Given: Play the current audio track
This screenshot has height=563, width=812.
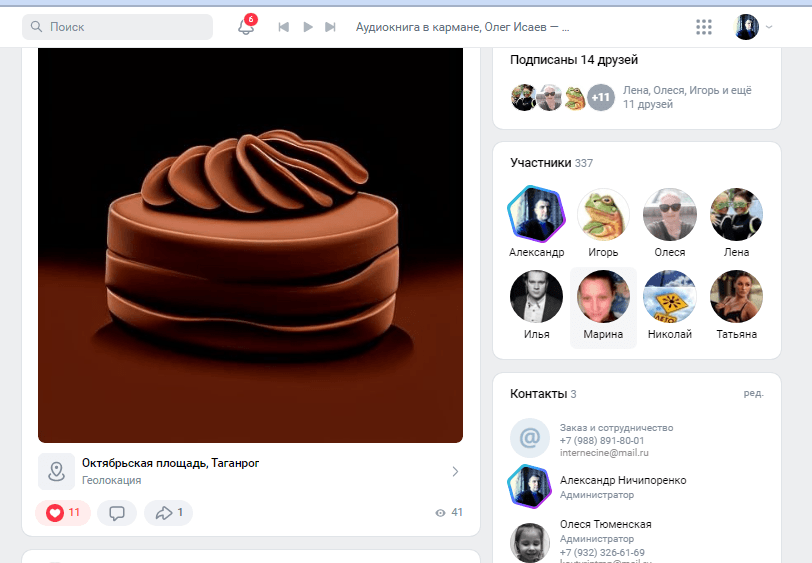Looking at the screenshot, I should (x=308, y=27).
